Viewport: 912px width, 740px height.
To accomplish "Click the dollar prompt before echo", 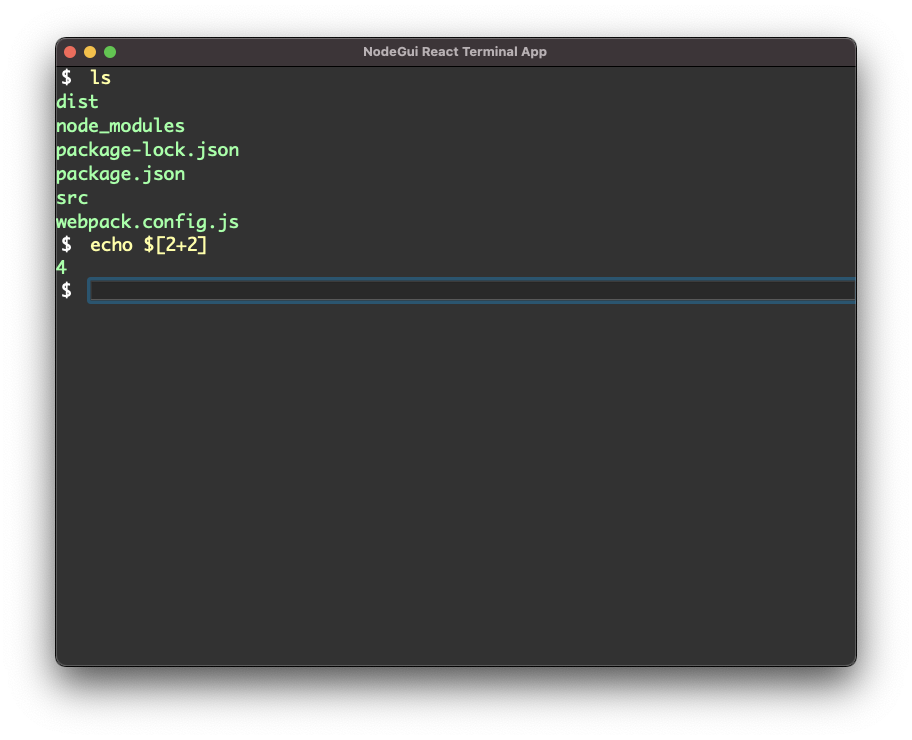I will (66, 245).
